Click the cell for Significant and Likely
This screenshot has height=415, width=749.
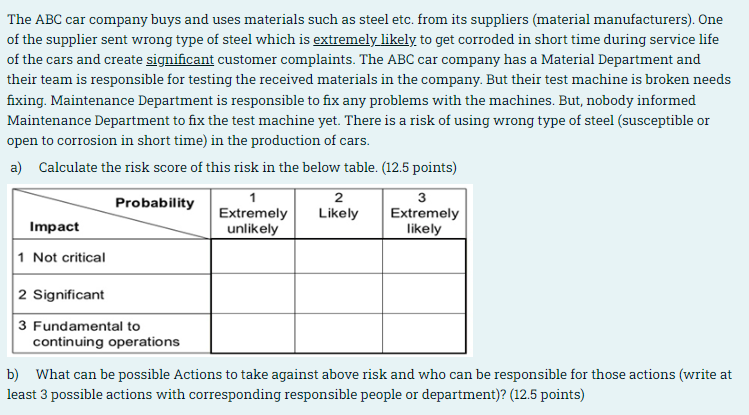point(339,294)
